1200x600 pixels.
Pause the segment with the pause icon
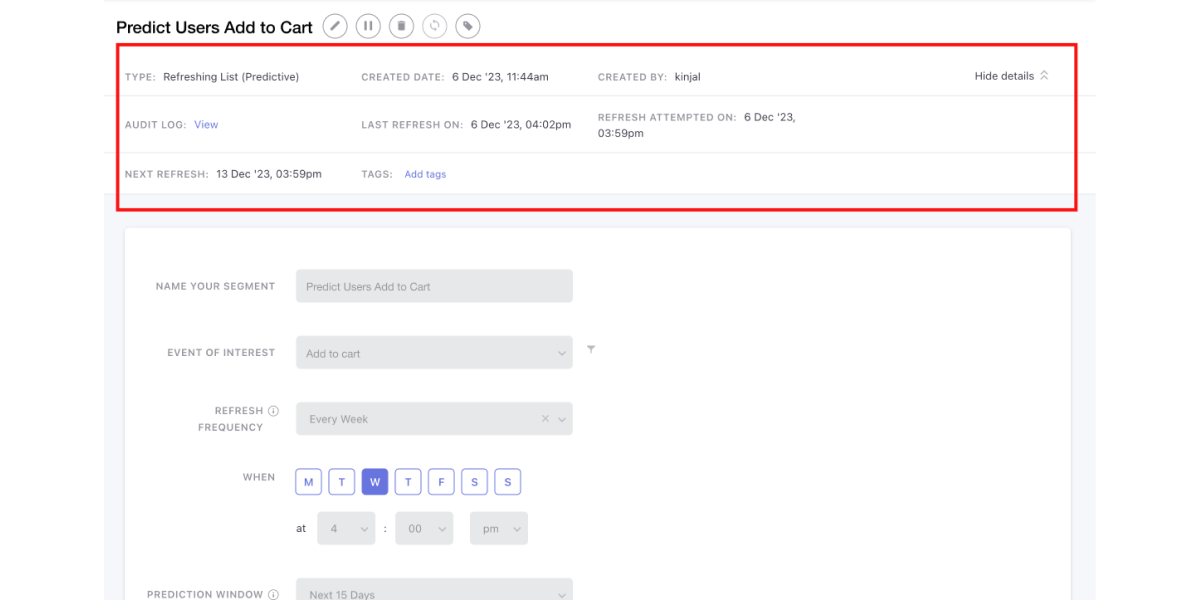pyautogui.click(x=368, y=27)
